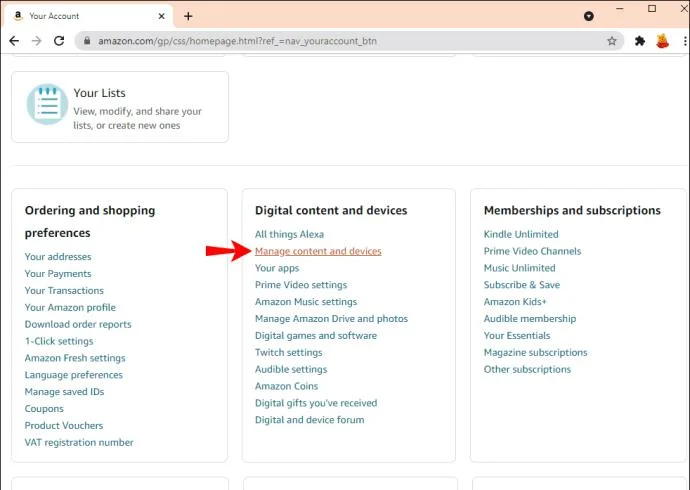
Task: Open Manage Amazon Drive and photos
Action: click(x=331, y=318)
